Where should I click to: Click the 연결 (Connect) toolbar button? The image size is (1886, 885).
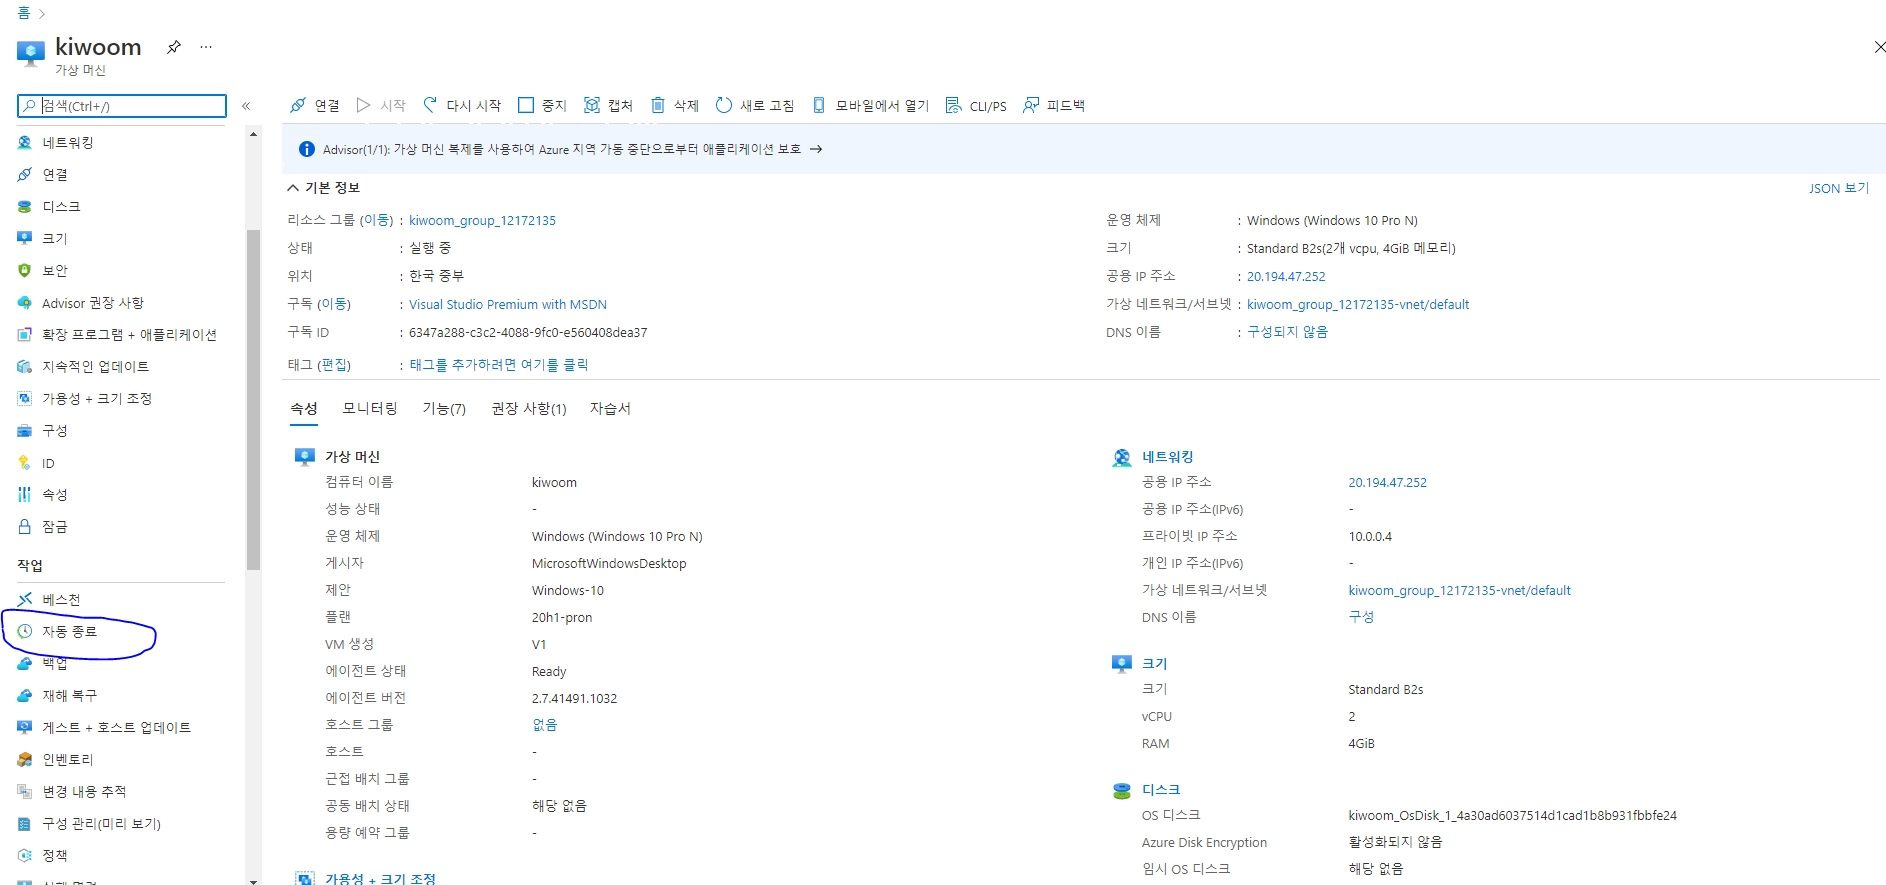click(314, 105)
